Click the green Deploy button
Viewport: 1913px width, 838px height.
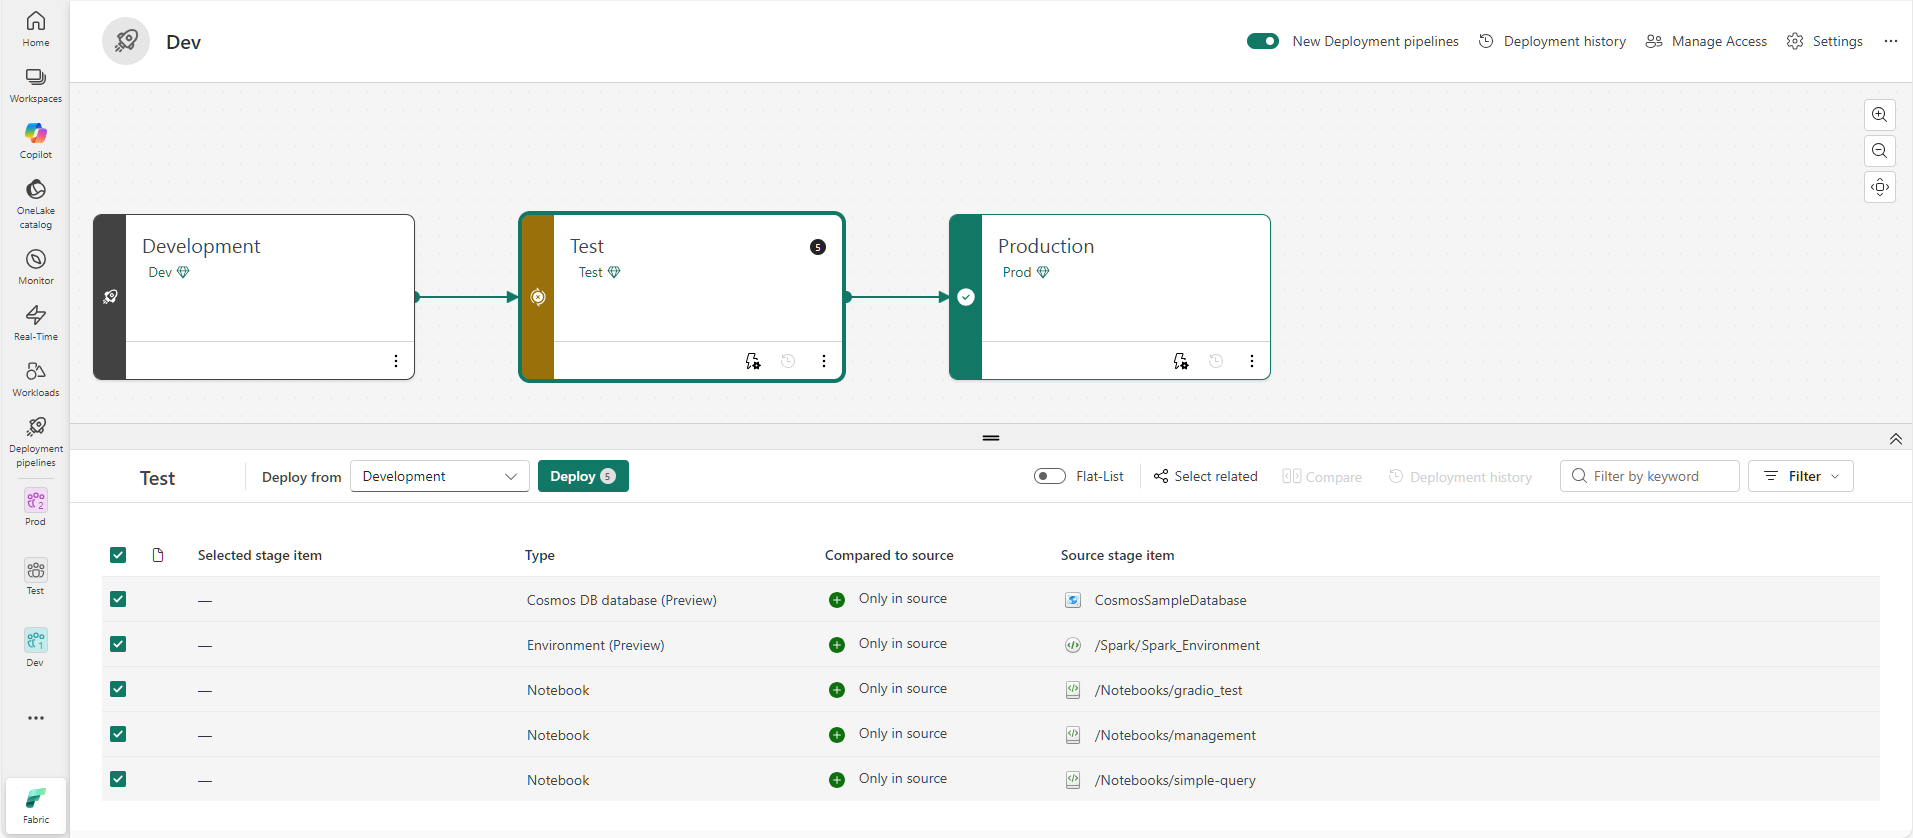(582, 476)
